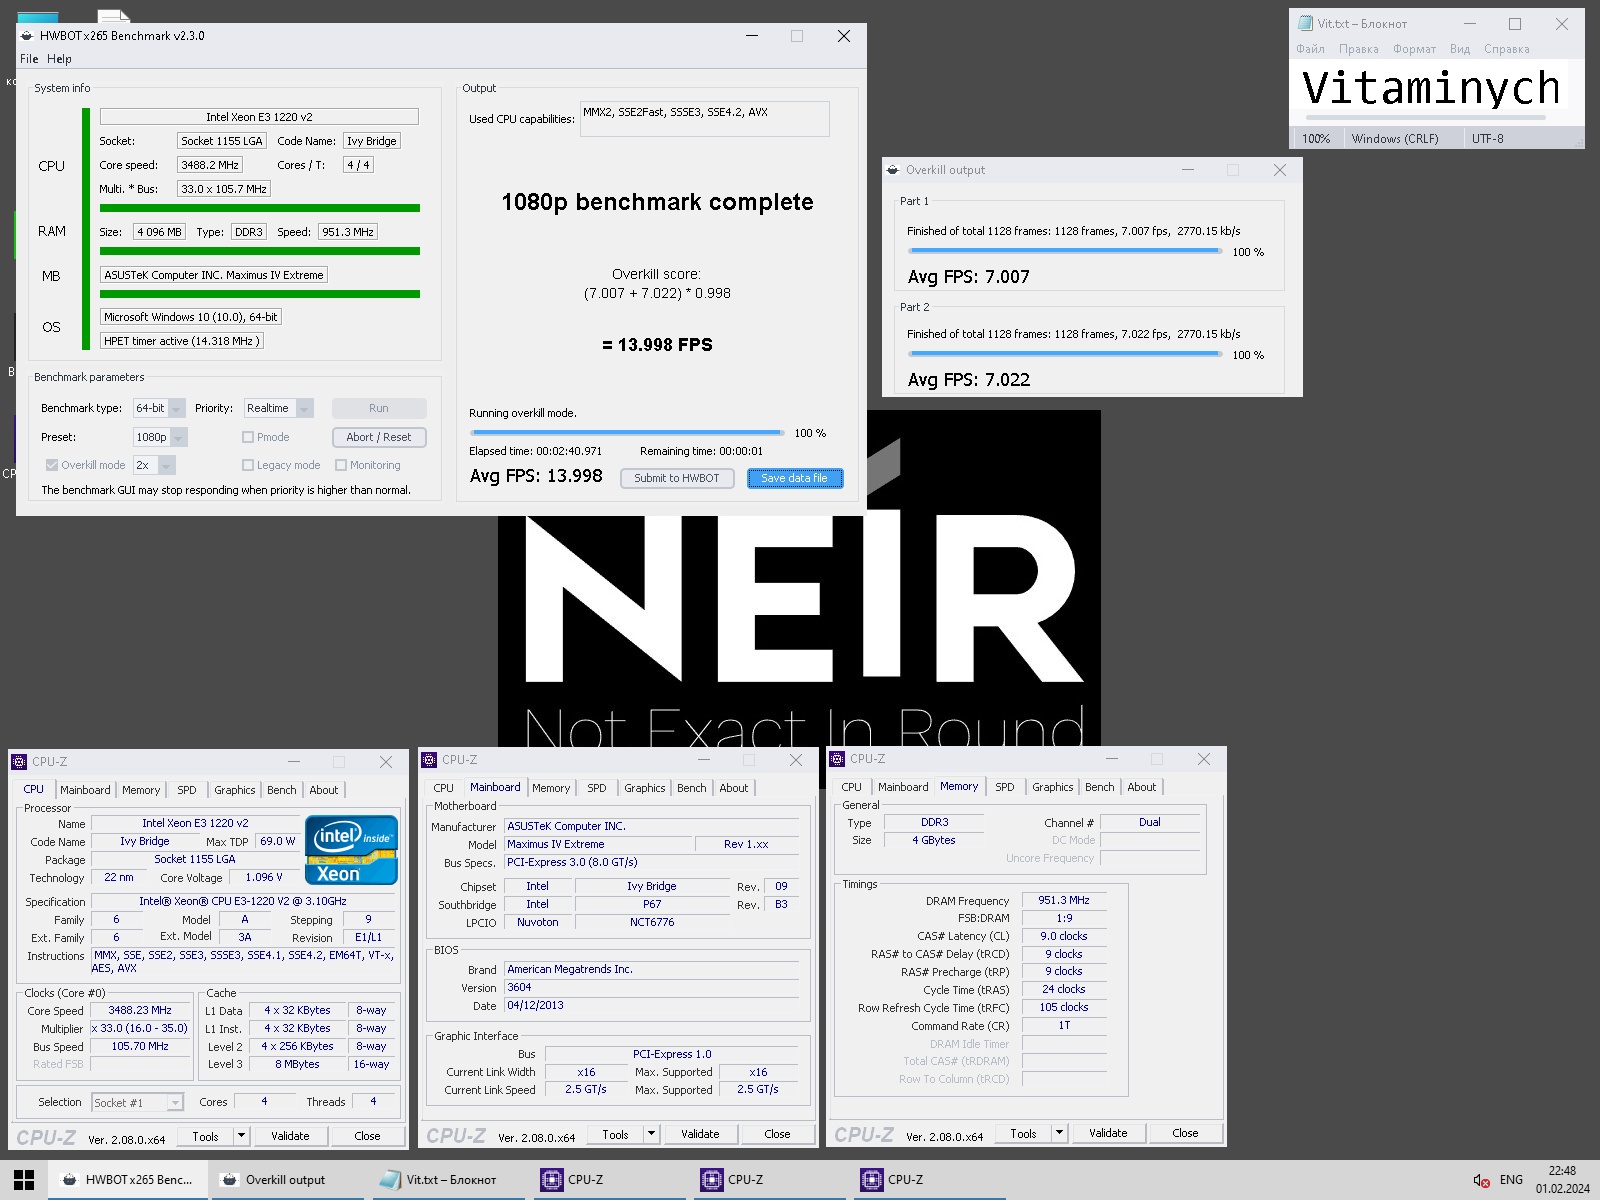Click CPU-Z Mainboard window title icon

tap(429, 760)
